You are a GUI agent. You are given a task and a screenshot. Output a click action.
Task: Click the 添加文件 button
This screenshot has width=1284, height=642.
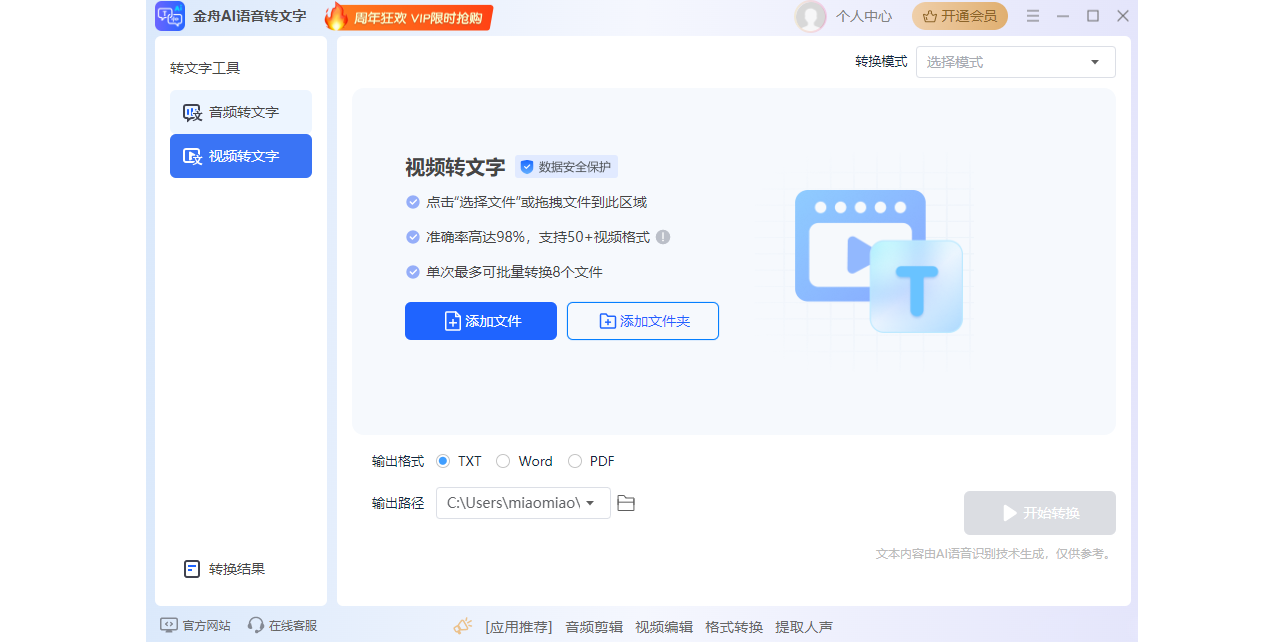(x=480, y=320)
